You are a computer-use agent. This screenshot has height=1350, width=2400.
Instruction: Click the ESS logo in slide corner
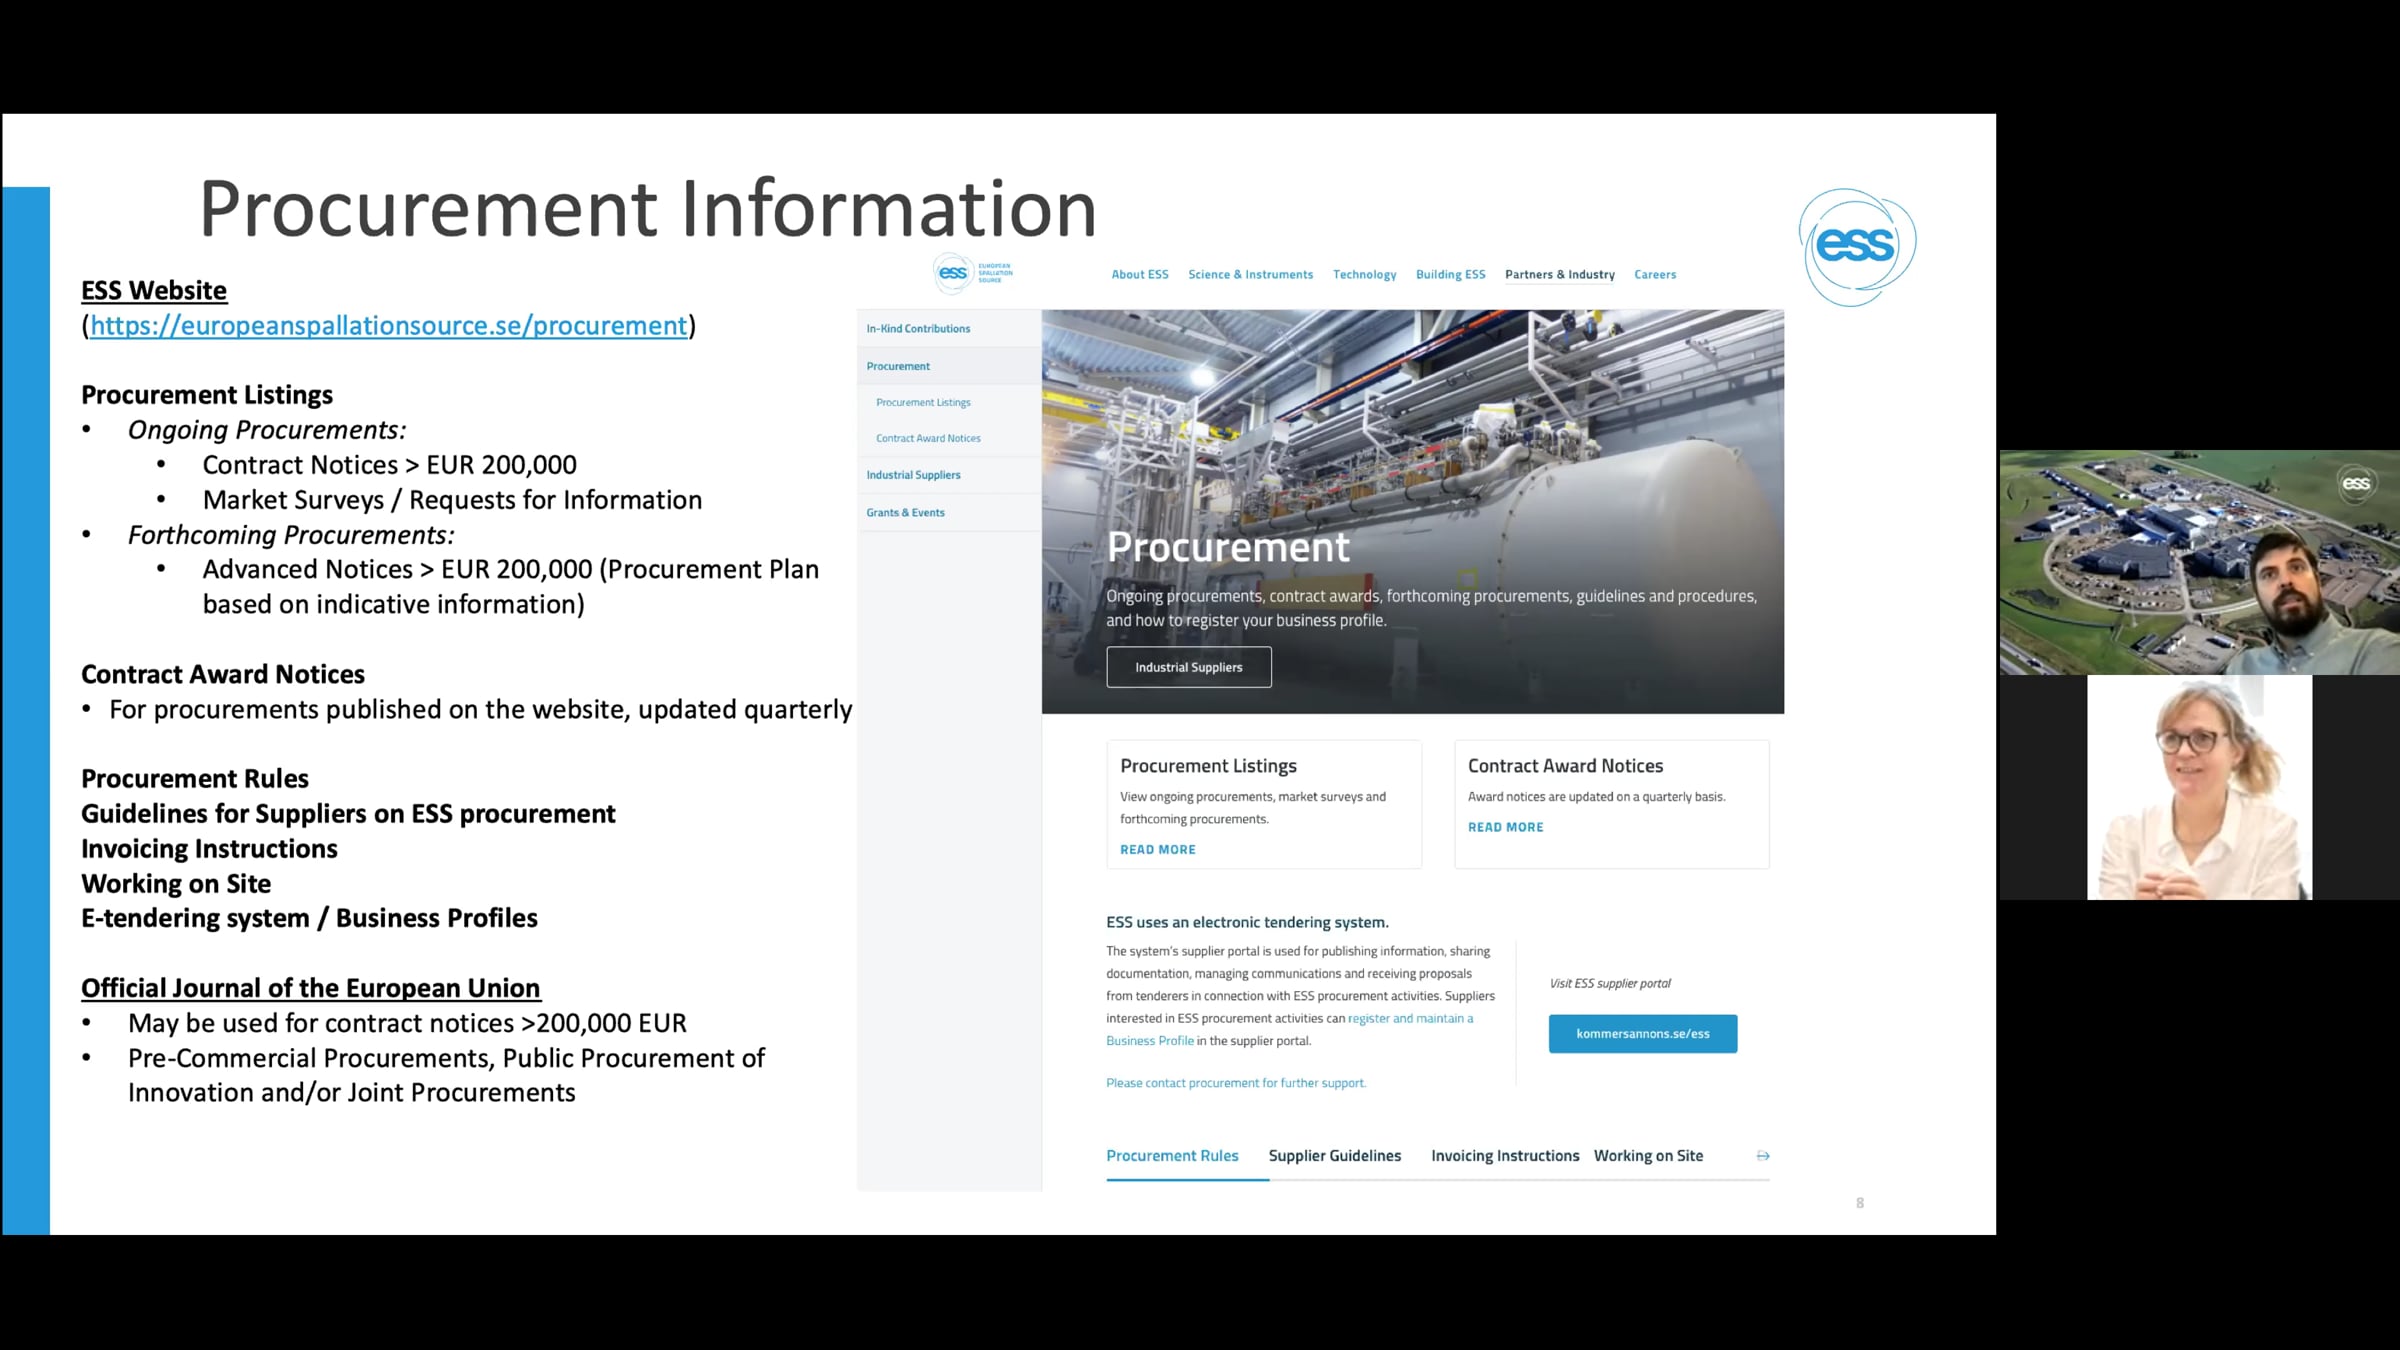pos(1857,246)
